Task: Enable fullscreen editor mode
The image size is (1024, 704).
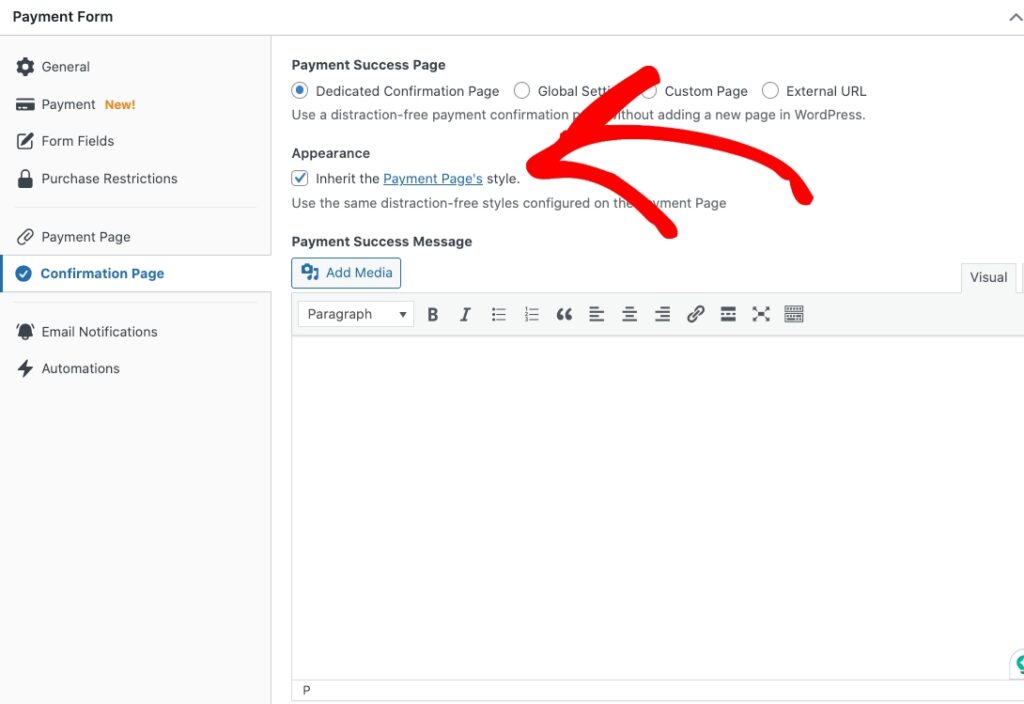Action: point(761,314)
